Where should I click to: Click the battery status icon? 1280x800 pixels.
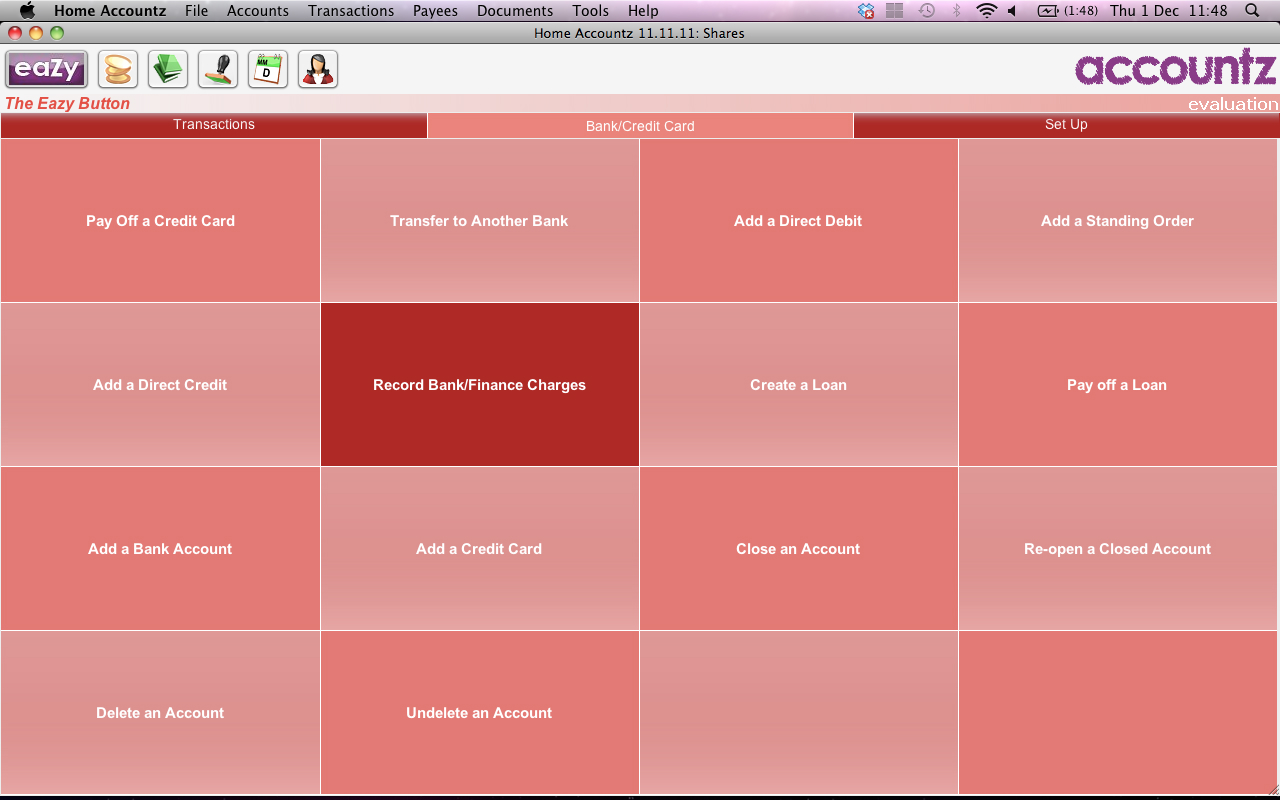point(1067,11)
